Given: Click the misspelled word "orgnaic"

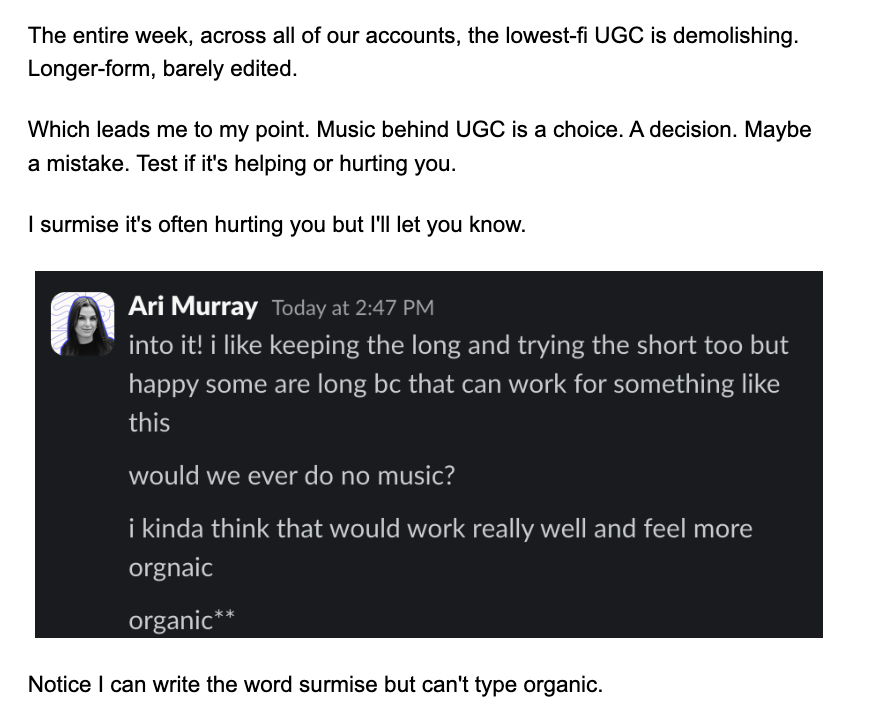Looking at the screenshot, I should pyautogui.click(x=170, y=568).
